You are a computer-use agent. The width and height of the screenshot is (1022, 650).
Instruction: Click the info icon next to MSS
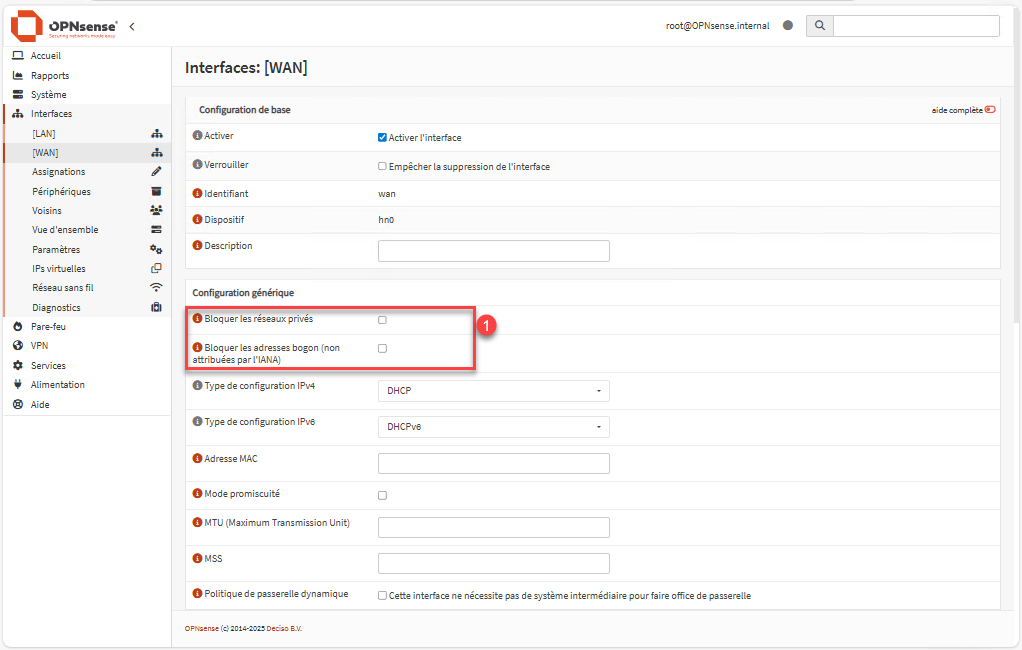(x=197, y=558)
